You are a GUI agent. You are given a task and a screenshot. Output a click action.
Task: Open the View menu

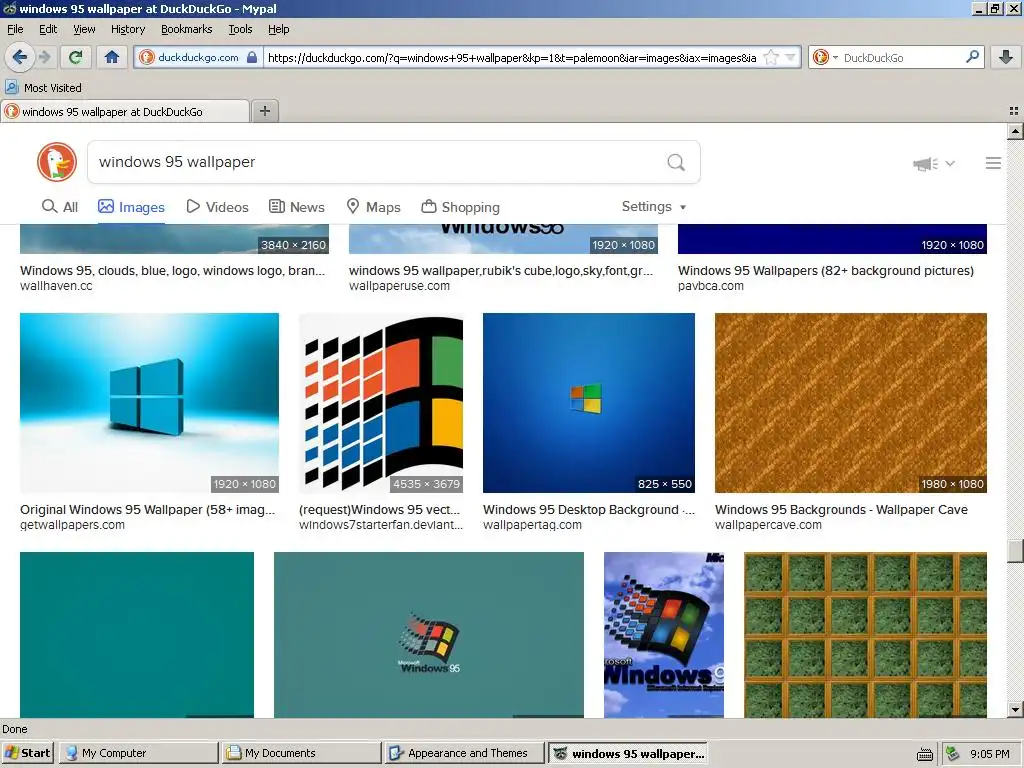coord(84,29)
